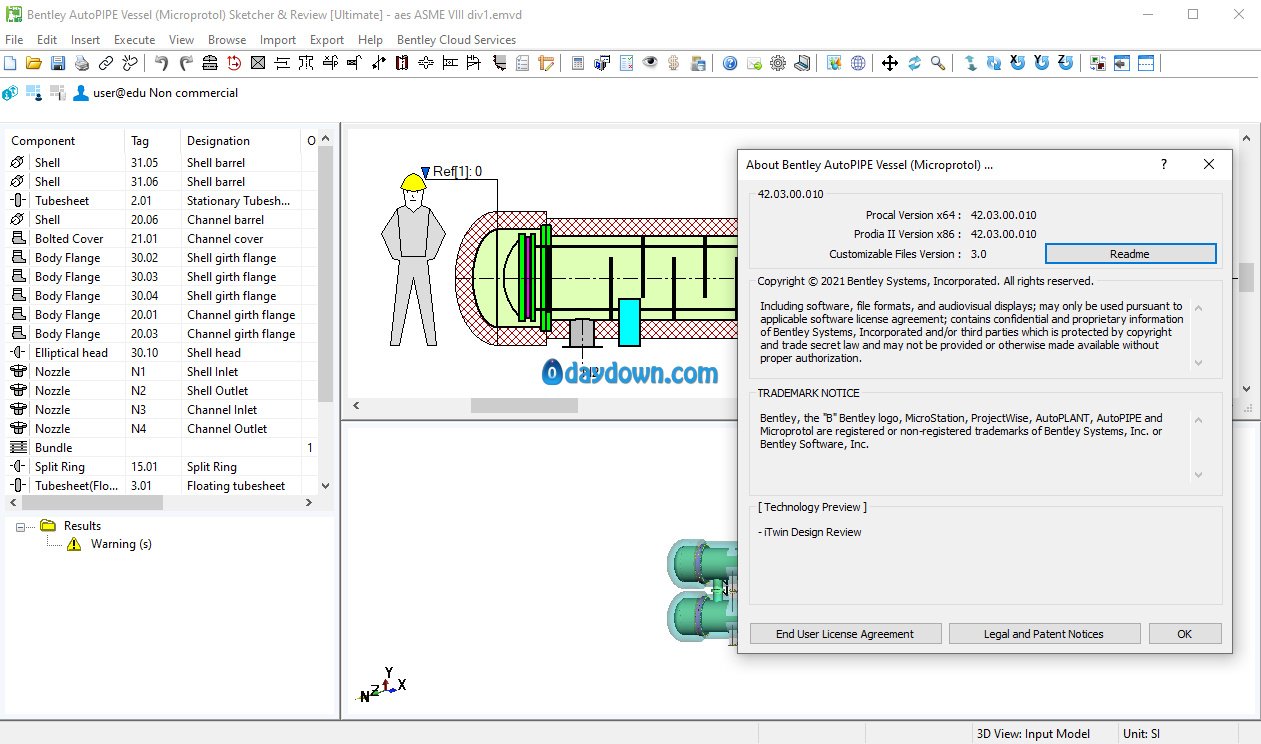Image resolution: width=1261 pixels, height=744 pixels.
Task: Open the Insert menu
Action: 85,40
